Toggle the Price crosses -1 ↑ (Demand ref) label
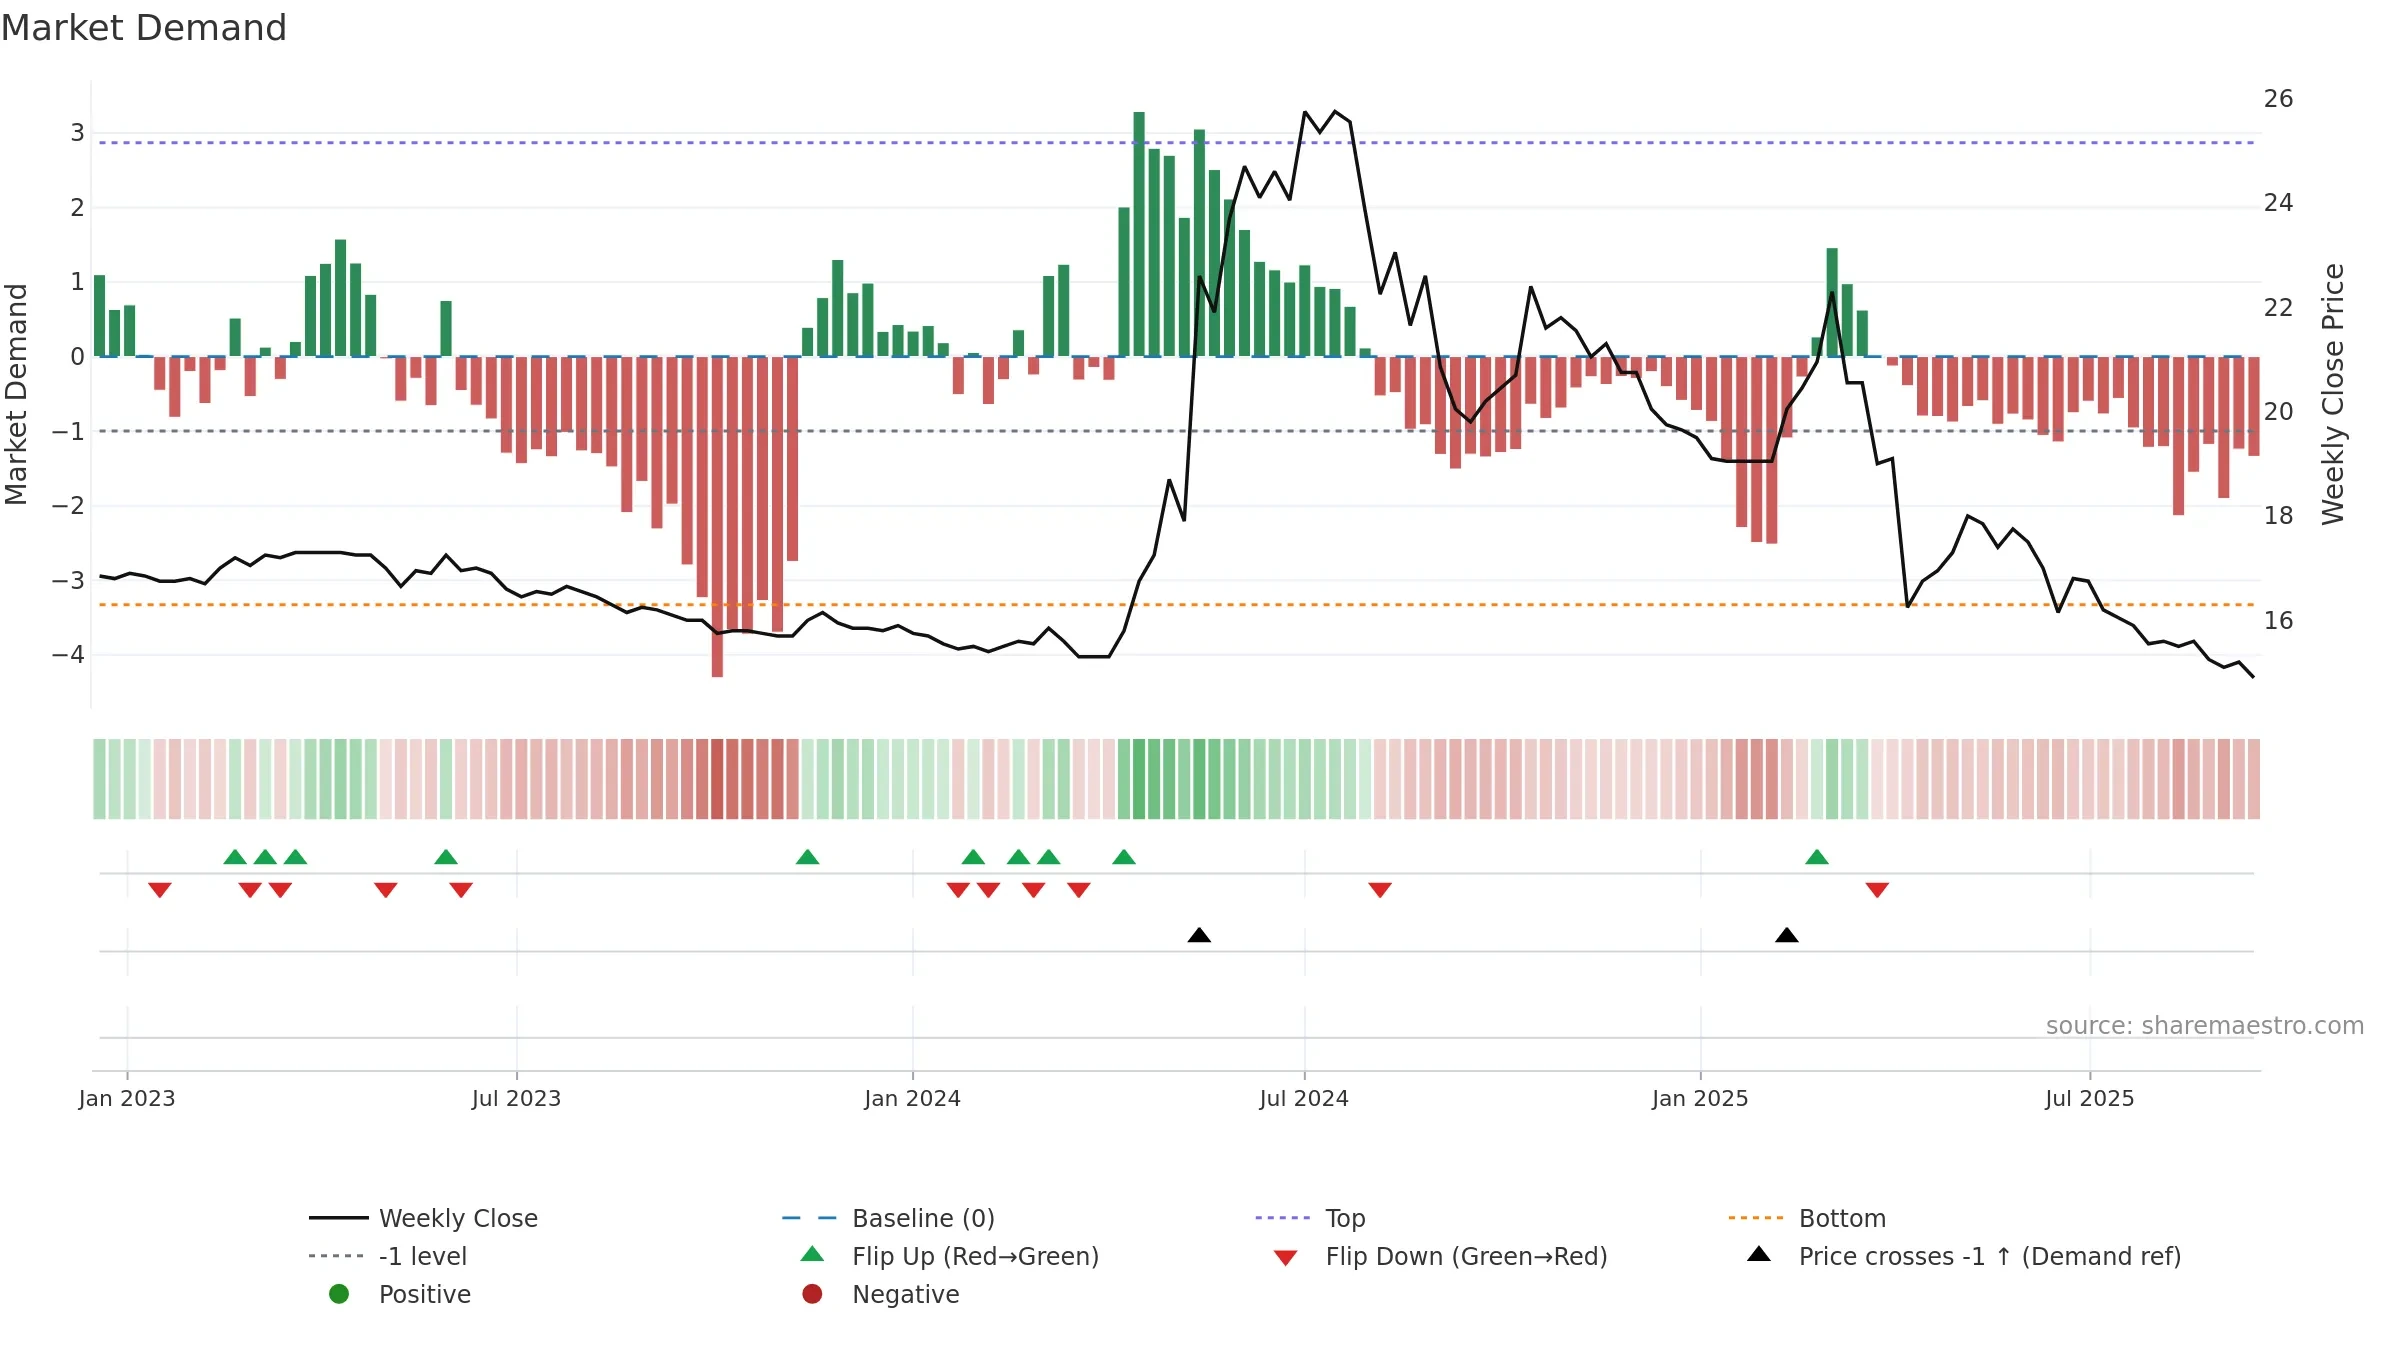Viewport: 2400px width, 1350px height. pos(1990,1256)
